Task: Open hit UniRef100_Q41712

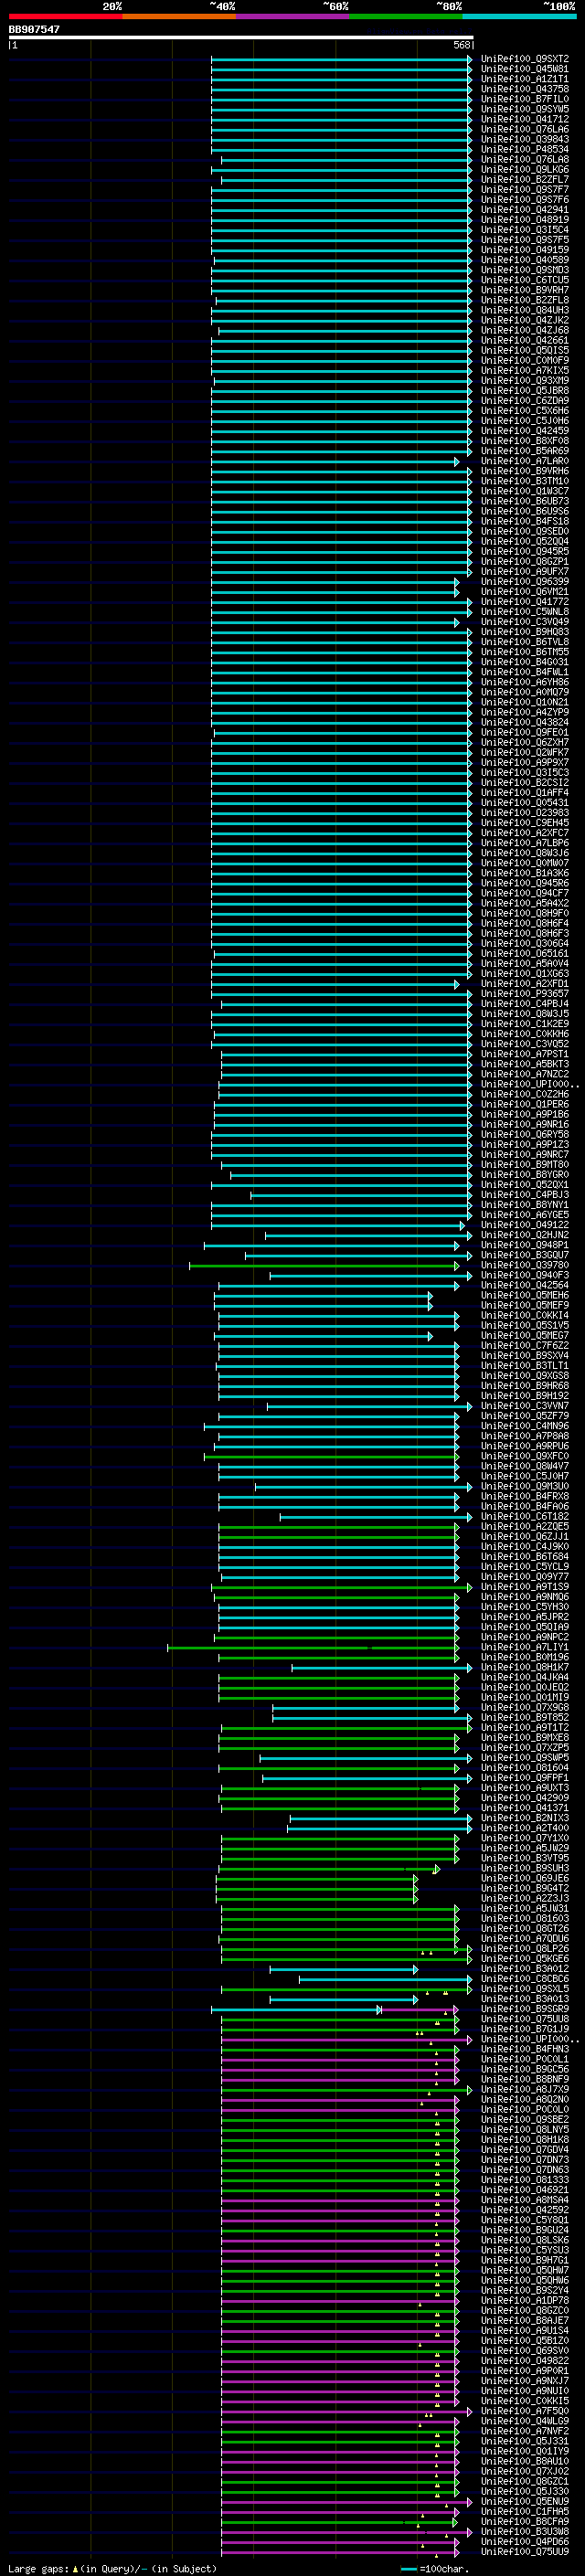Action: tap(525, 119)
